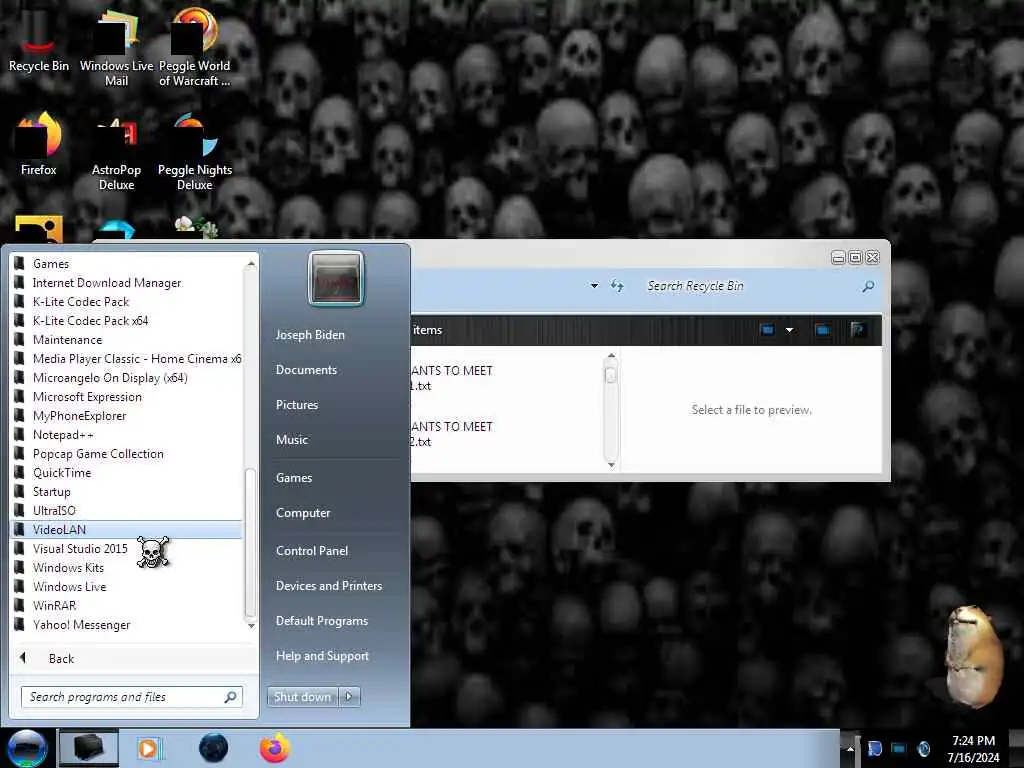Open Peggle World of Warcraft shortcut

[194, 46]
